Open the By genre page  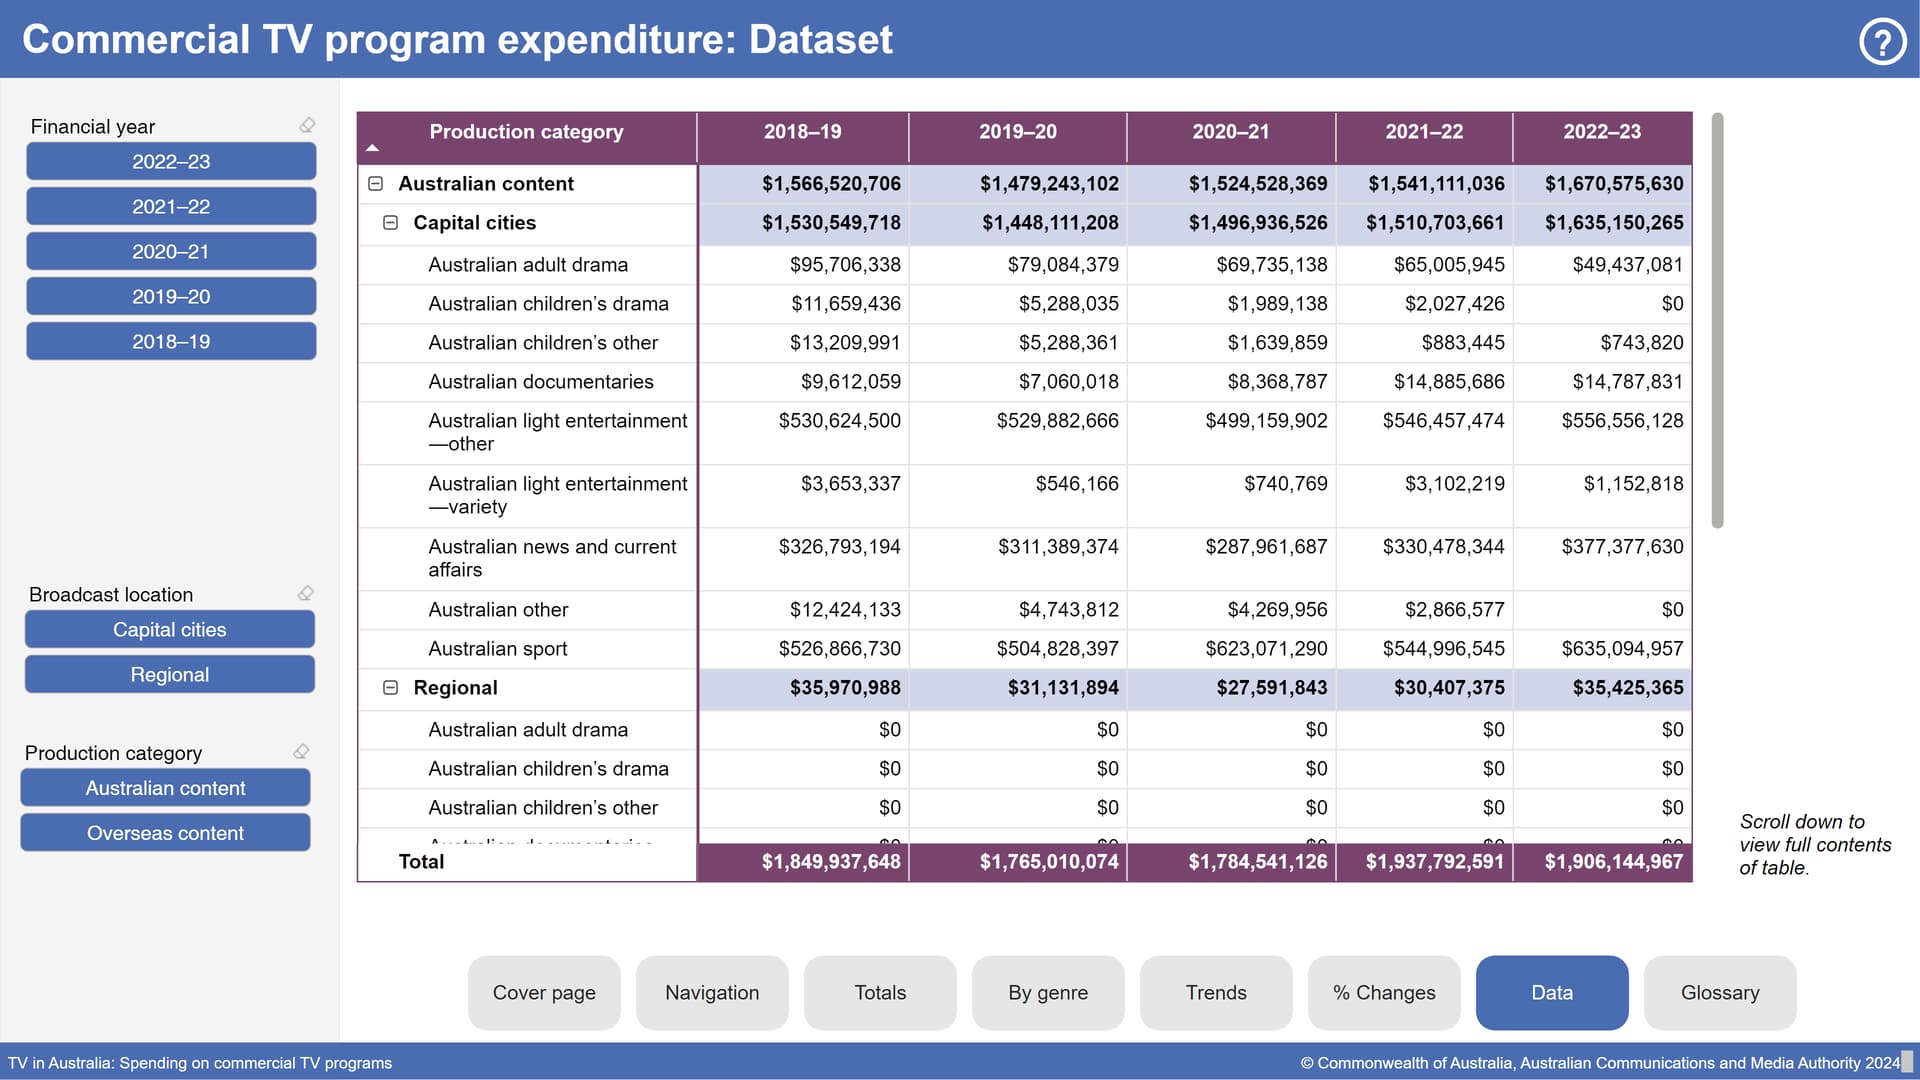coord(1048,993)
